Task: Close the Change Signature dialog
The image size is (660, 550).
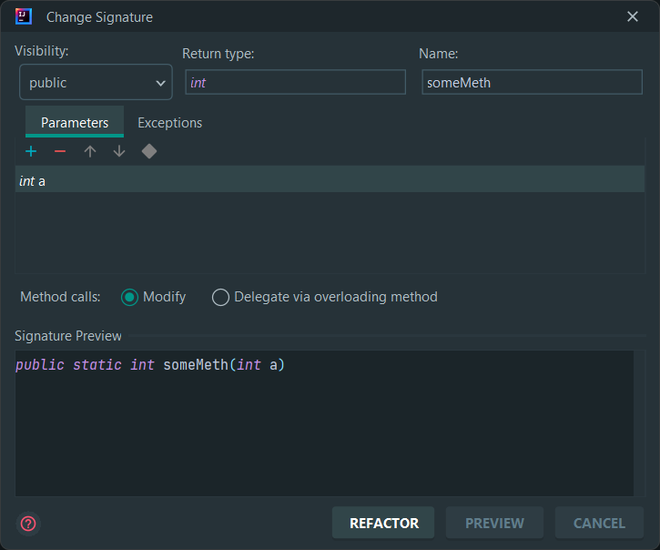Action: 632,17
